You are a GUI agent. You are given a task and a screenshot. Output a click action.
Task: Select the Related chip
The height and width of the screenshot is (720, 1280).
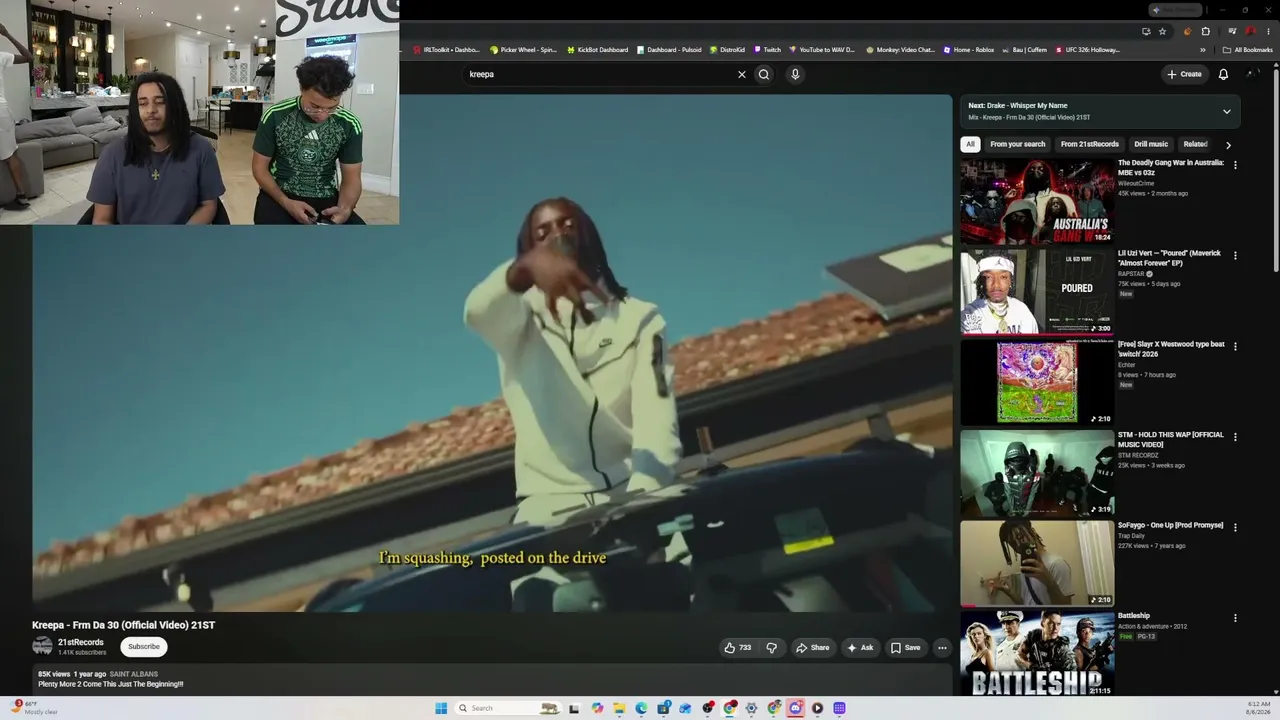click(1195, 144)
